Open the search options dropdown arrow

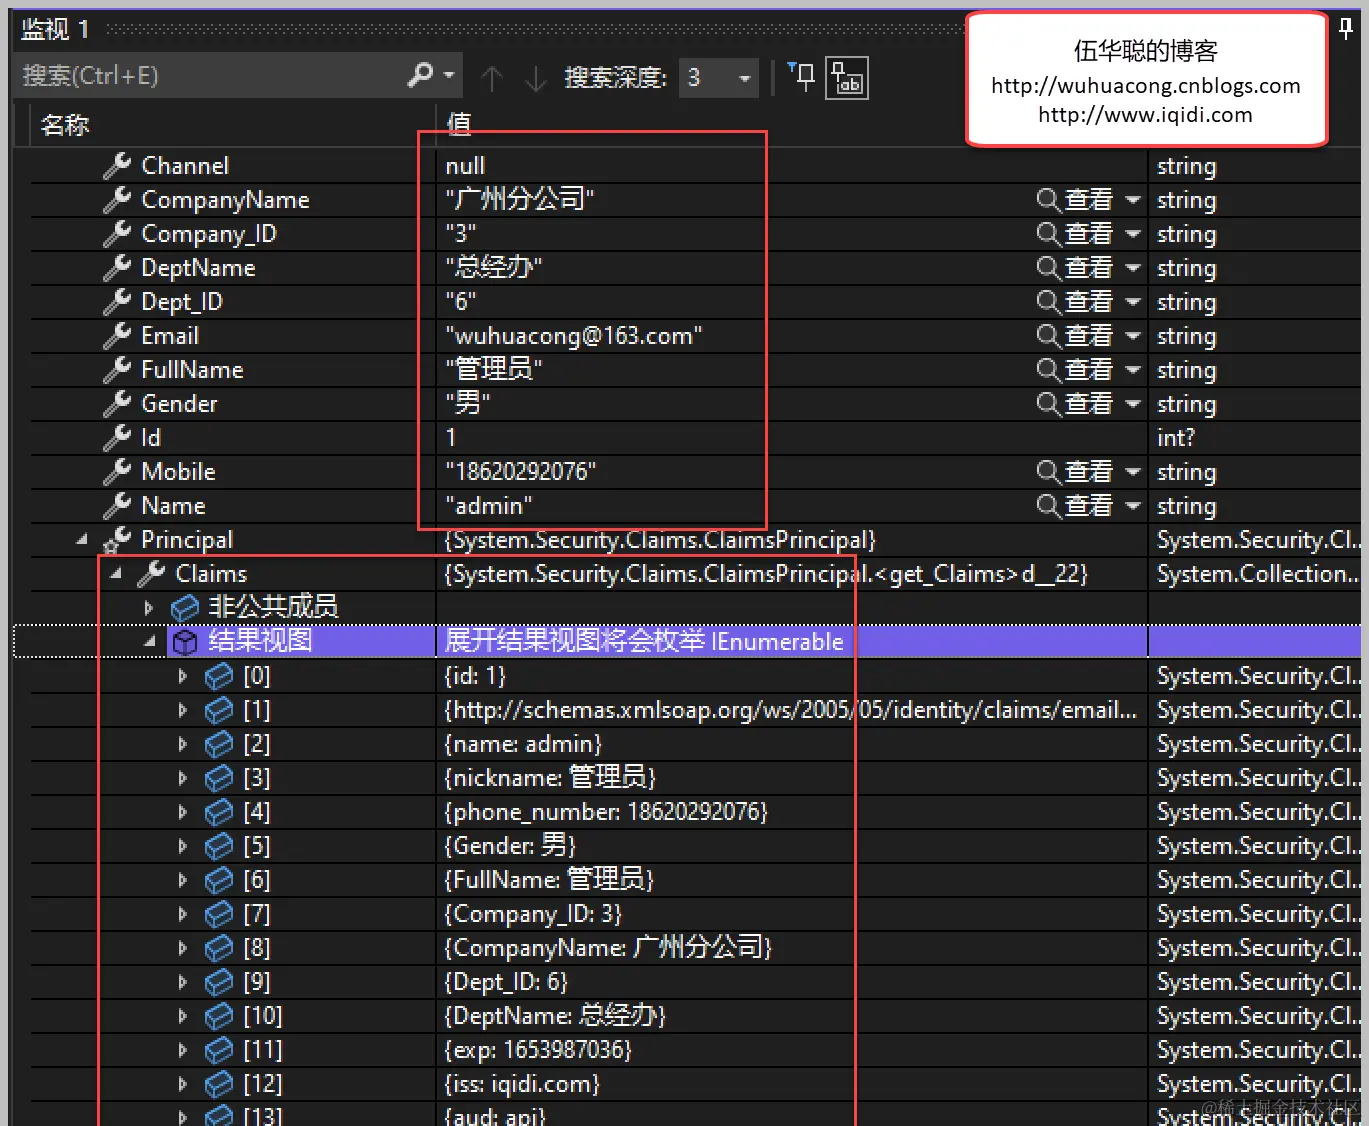coord(449,75)
